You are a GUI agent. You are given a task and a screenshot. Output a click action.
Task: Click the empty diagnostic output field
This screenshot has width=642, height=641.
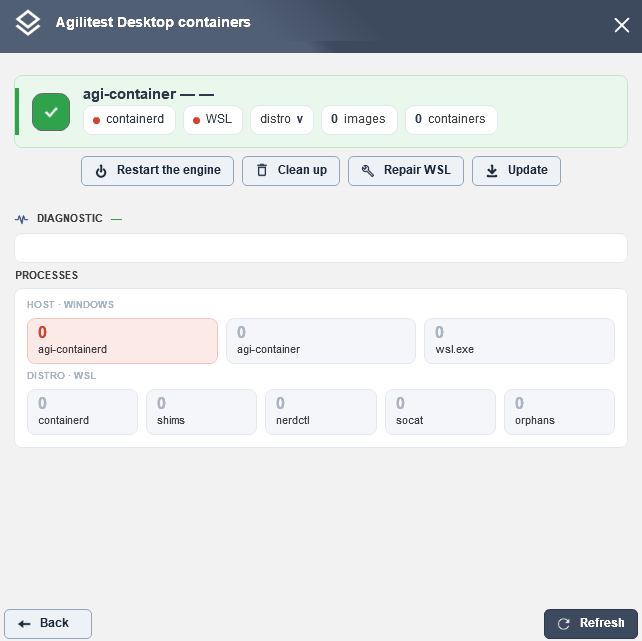point(321,248)
